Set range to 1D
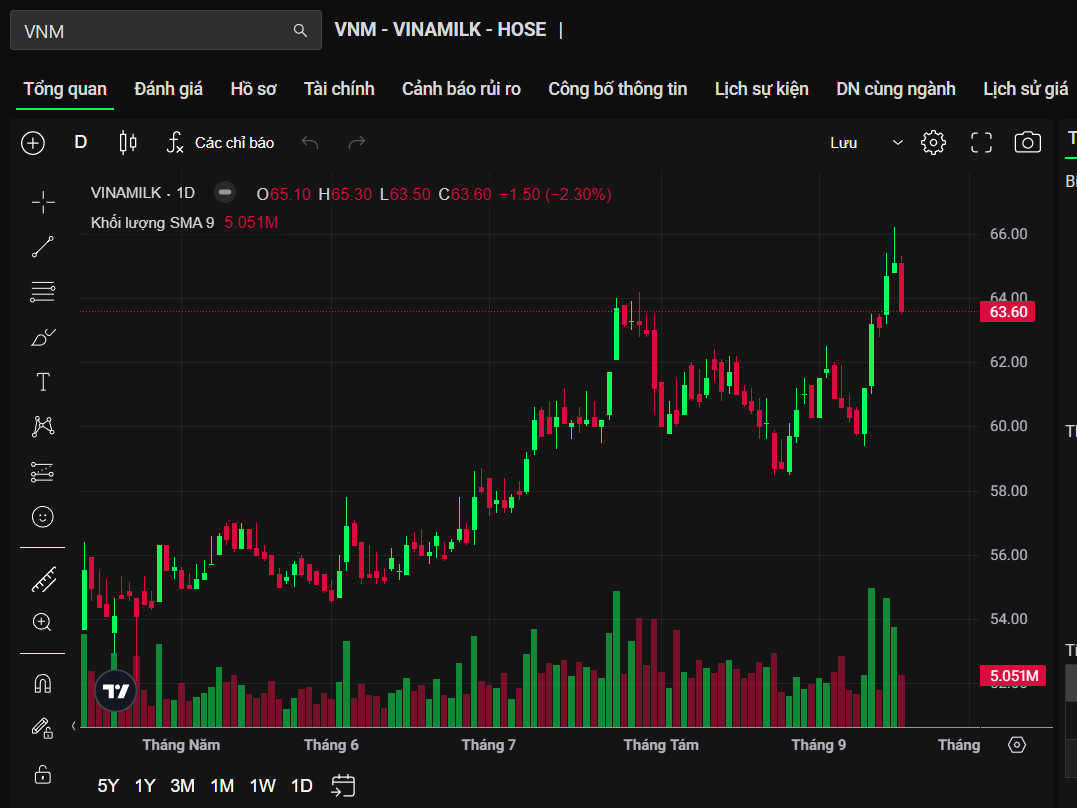The height and width of the screenshot is (808, 1077). tap(302, 786)
